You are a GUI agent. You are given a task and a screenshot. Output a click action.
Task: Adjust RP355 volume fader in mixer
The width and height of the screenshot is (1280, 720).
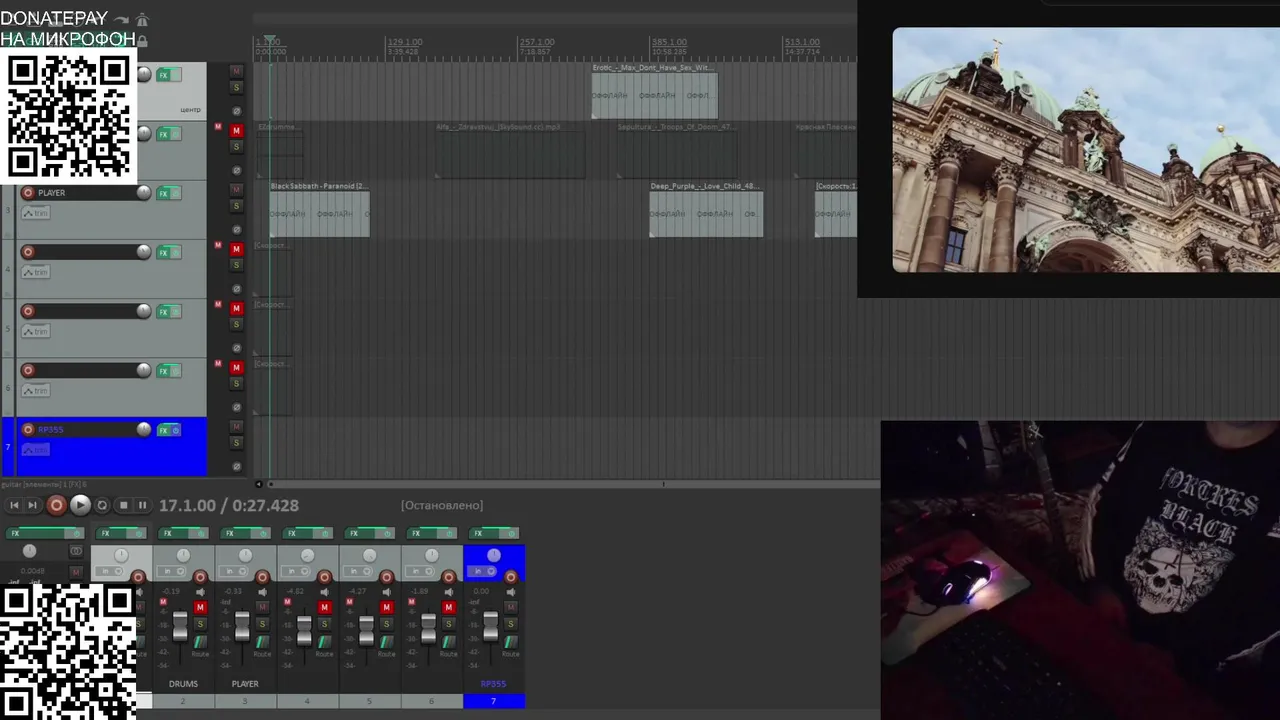pos(490,627)
